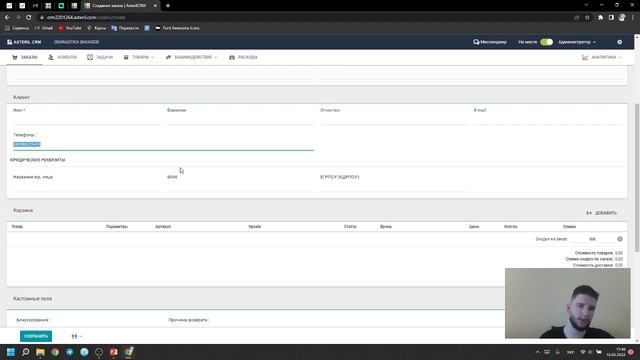Close the AsterilCRM browser tab
This screenshot has height=360, width=640.
pyautogui.click(x=155, y=6)
